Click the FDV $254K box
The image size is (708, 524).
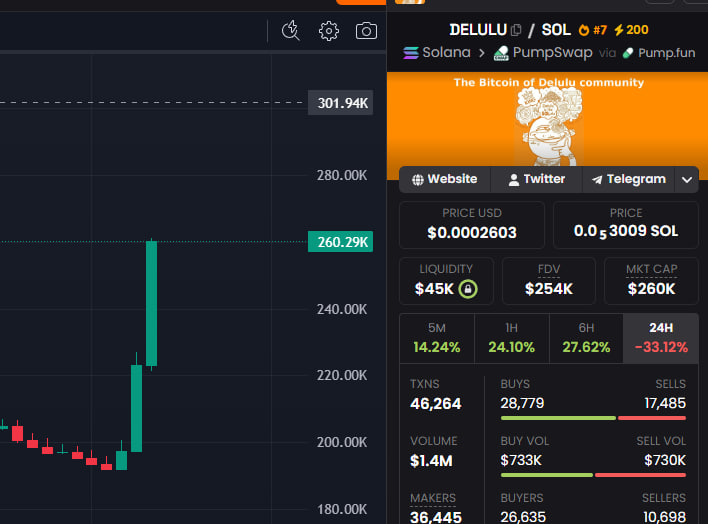(549, 281)
